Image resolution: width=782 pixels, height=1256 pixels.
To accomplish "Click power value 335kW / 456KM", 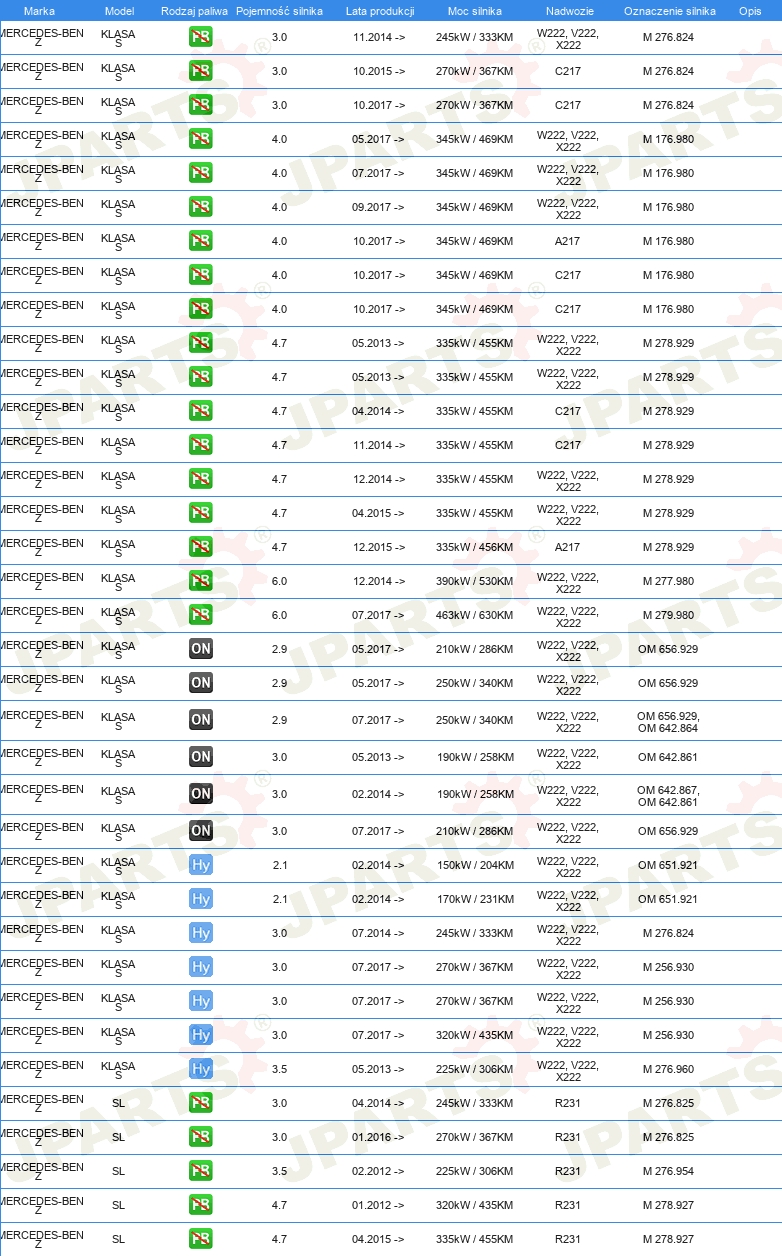I will pos(475,548).
